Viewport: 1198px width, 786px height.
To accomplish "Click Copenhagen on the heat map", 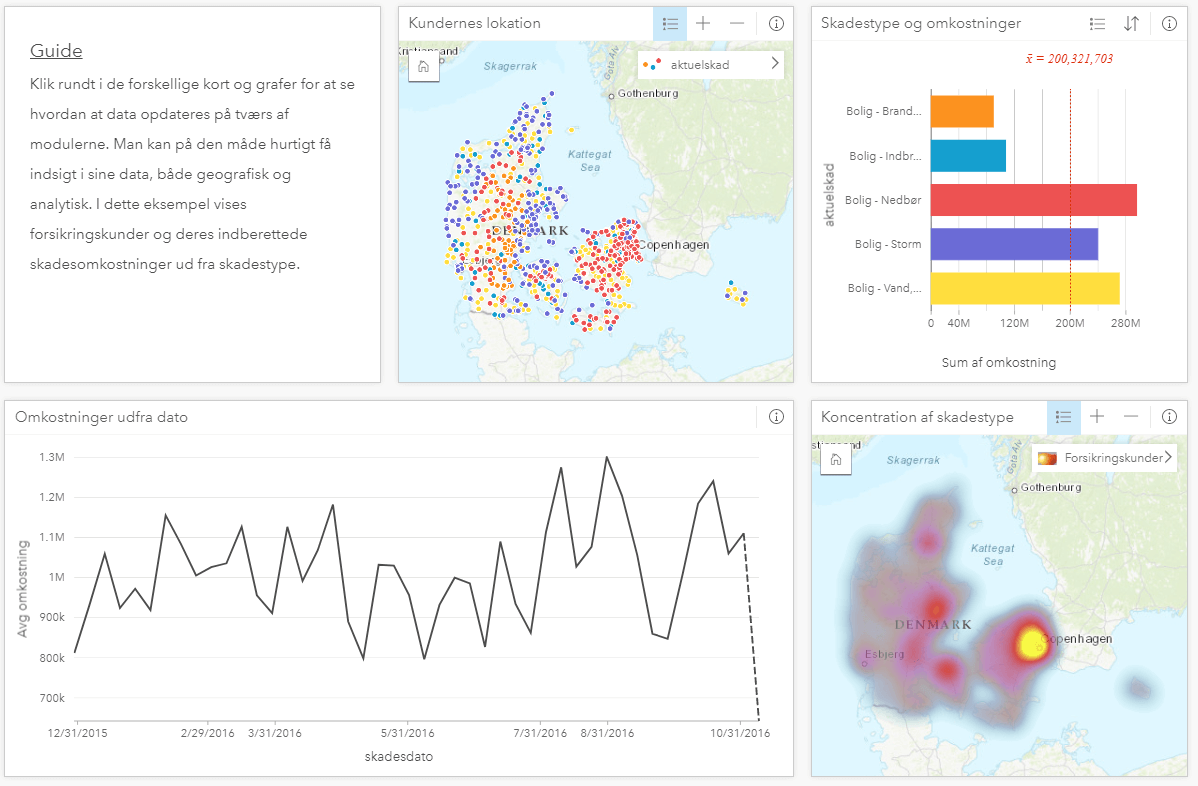I will [1077, 639].
